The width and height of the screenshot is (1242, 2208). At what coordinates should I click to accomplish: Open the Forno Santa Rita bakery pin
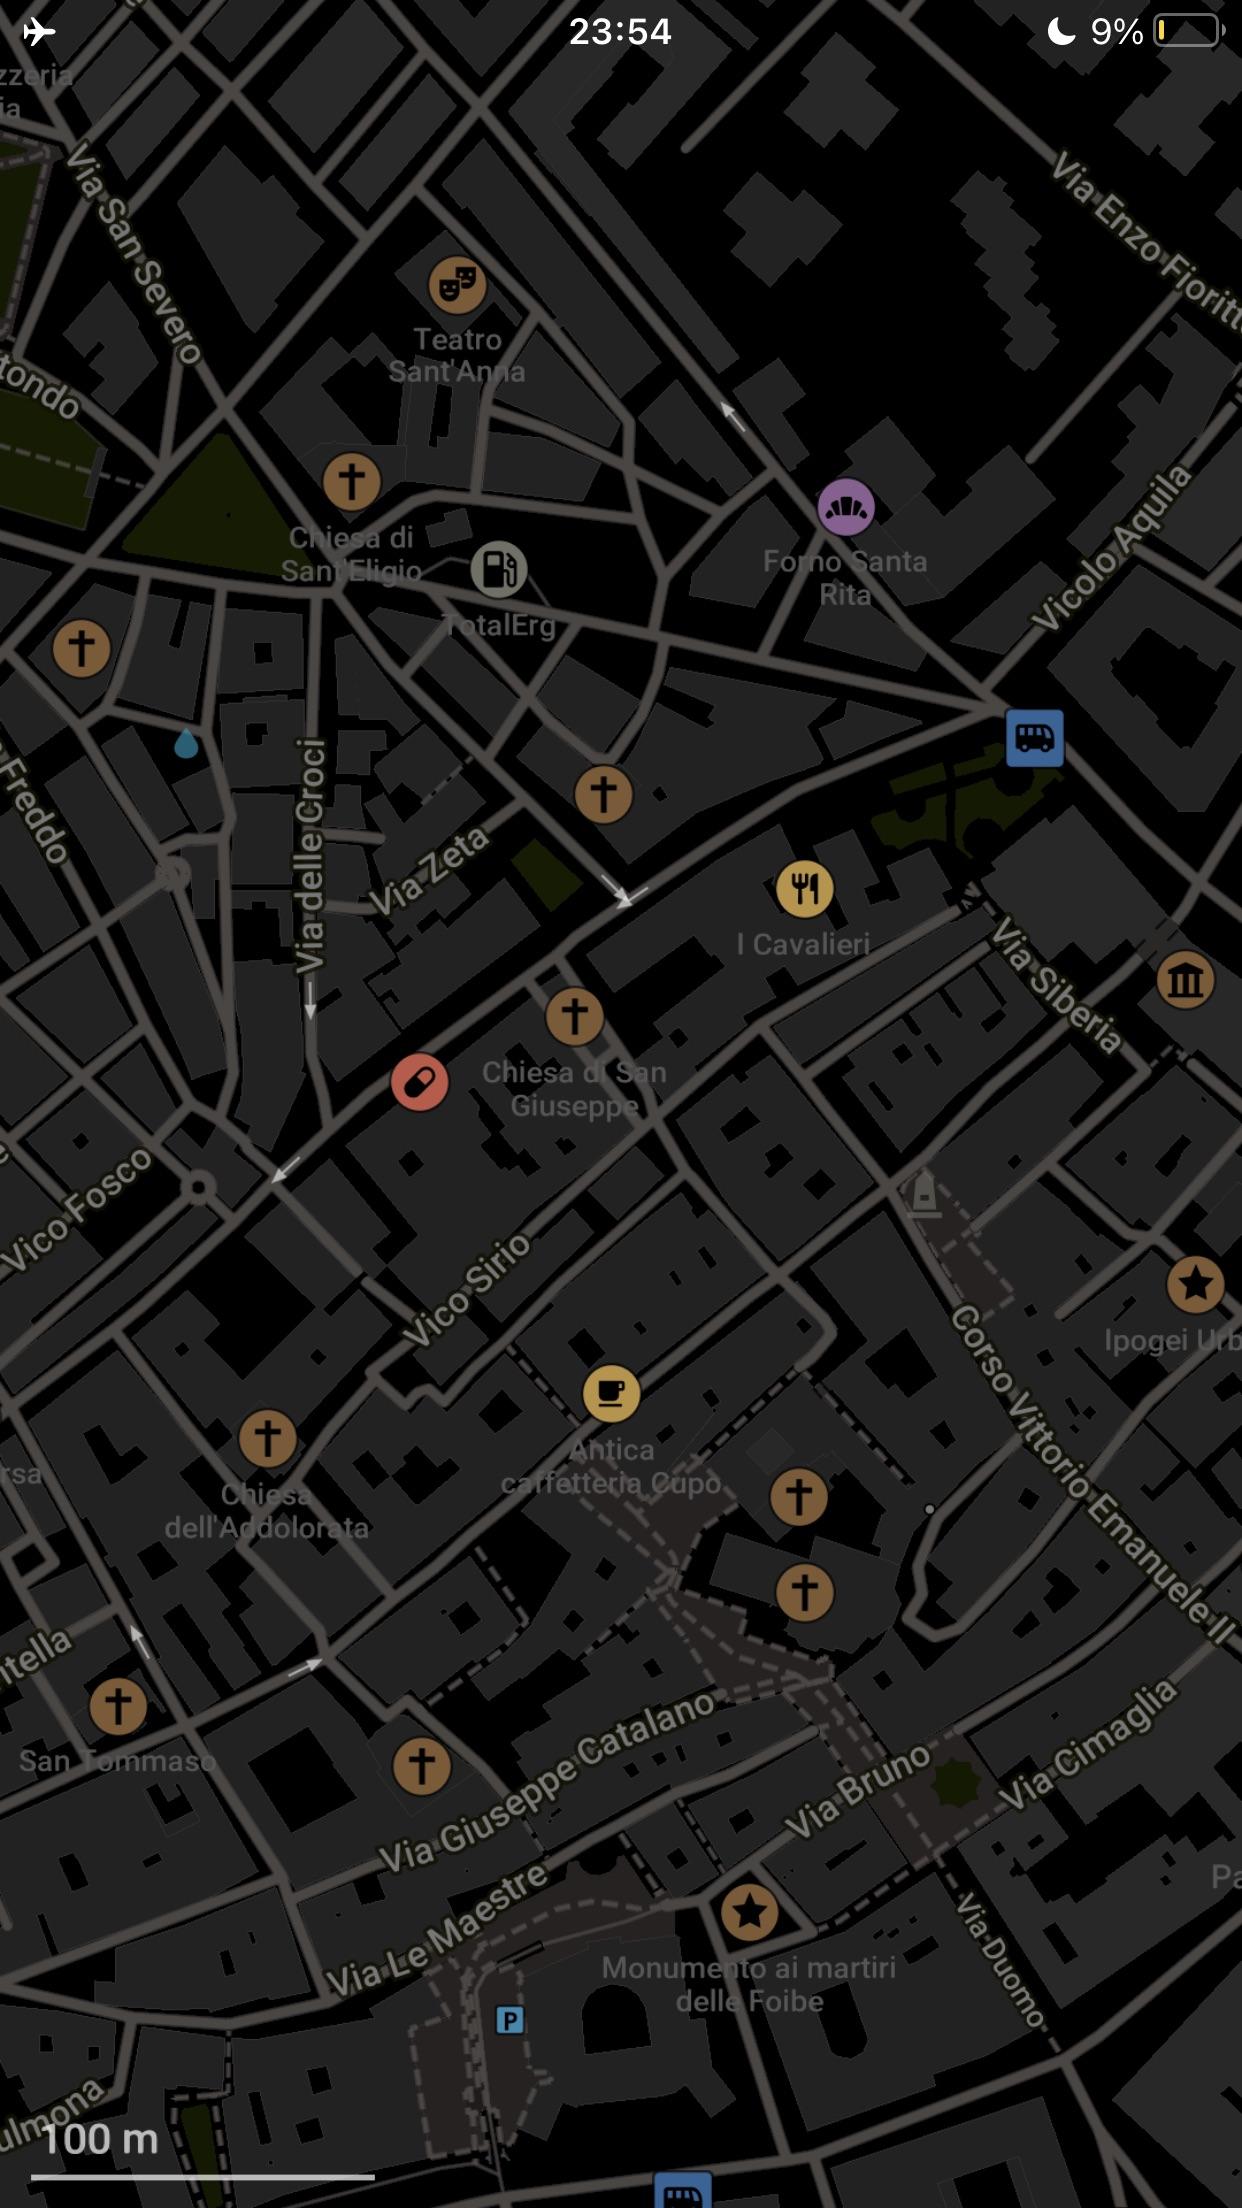[846, 507]
